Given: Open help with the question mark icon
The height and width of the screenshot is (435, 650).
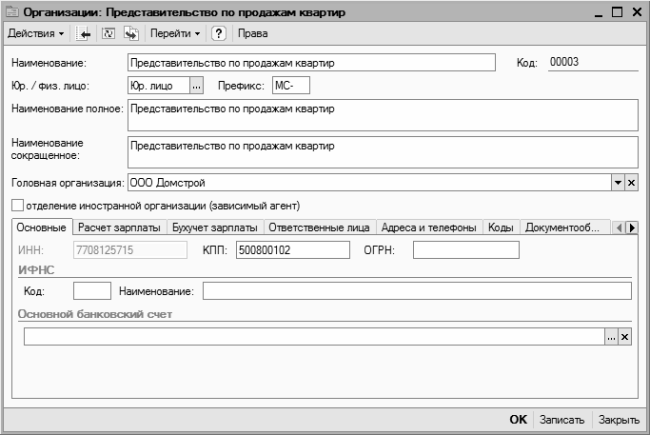Looking at the screenshot, I should pos(217,34).
